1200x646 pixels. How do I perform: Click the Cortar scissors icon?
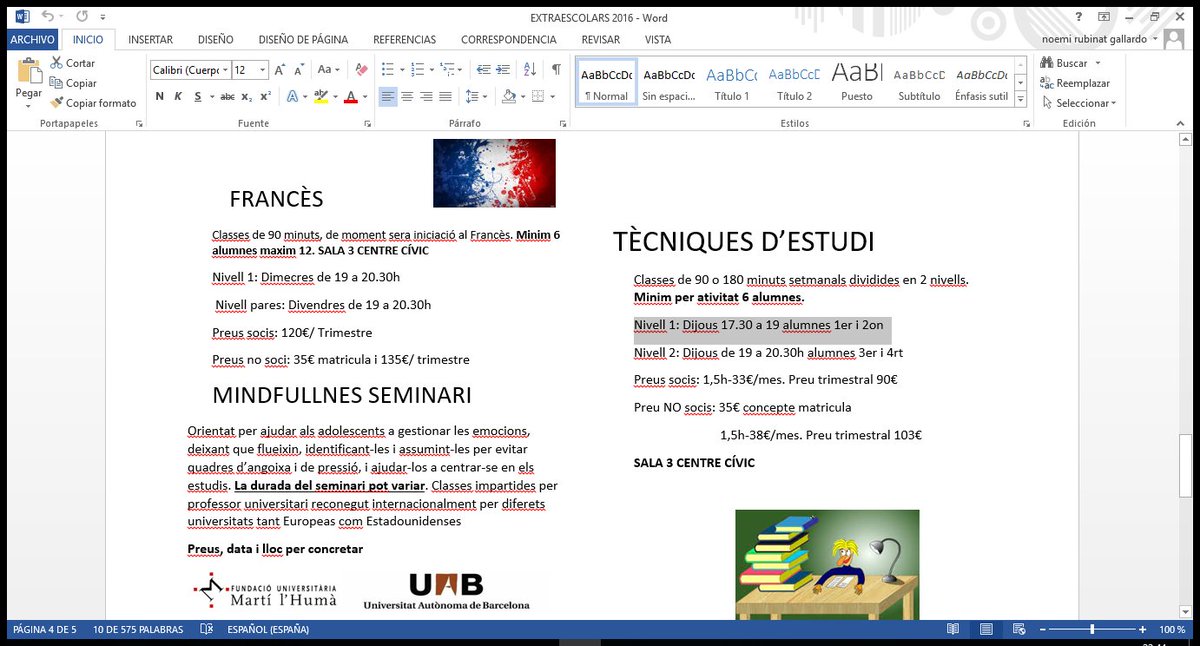[x=56, y=63]
